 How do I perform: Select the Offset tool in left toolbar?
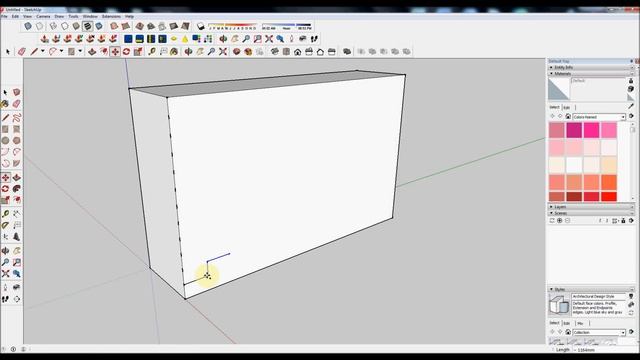tap(17, 200)
